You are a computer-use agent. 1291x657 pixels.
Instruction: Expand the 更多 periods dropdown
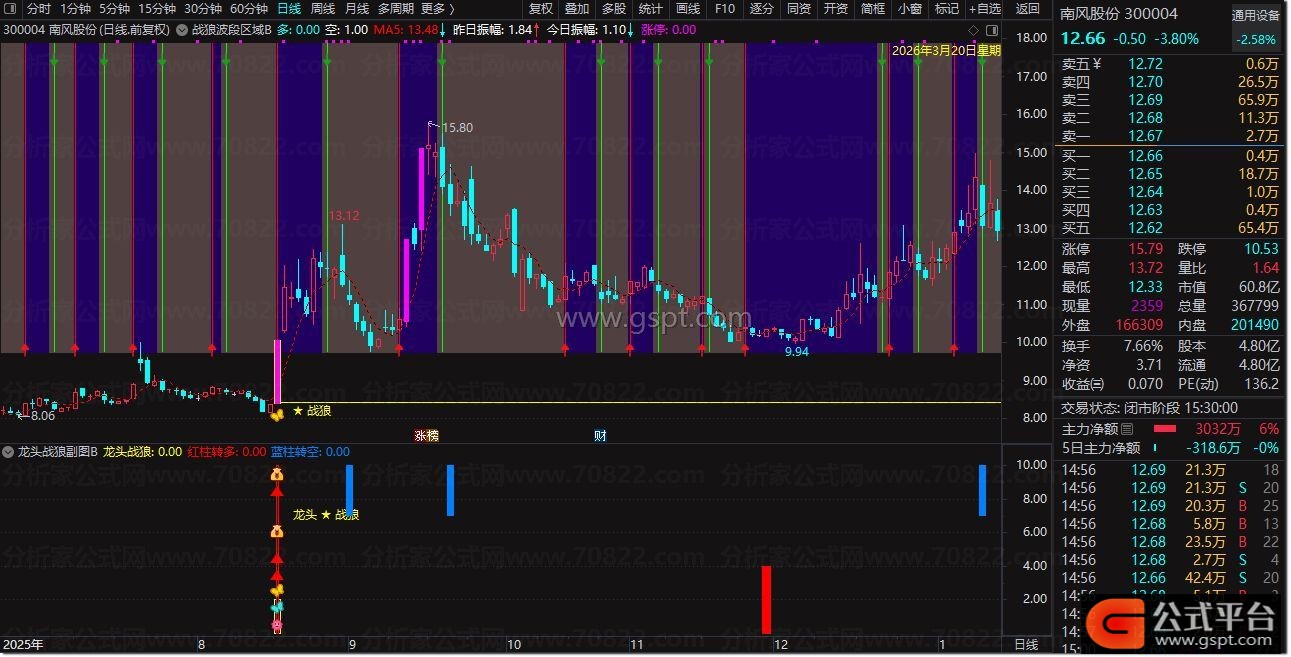pos(438,9)
